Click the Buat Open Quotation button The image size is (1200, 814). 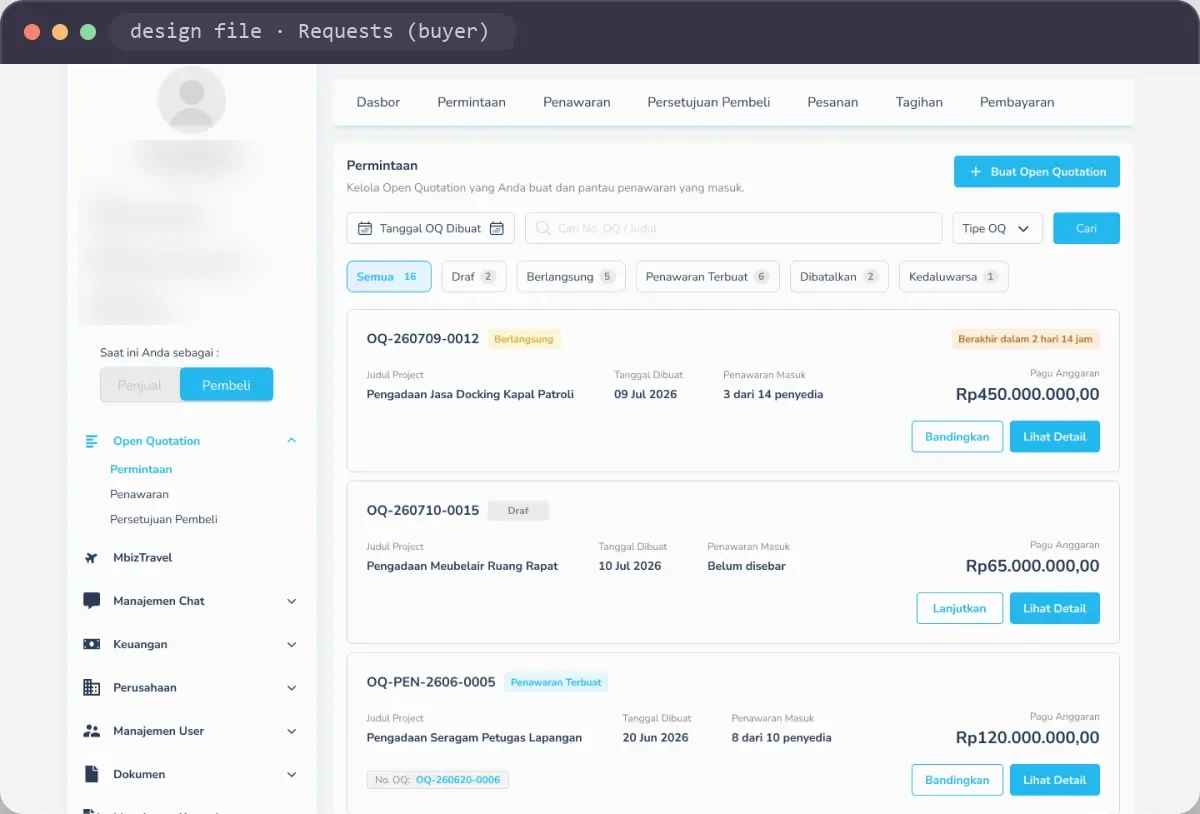coord(1037,172)
